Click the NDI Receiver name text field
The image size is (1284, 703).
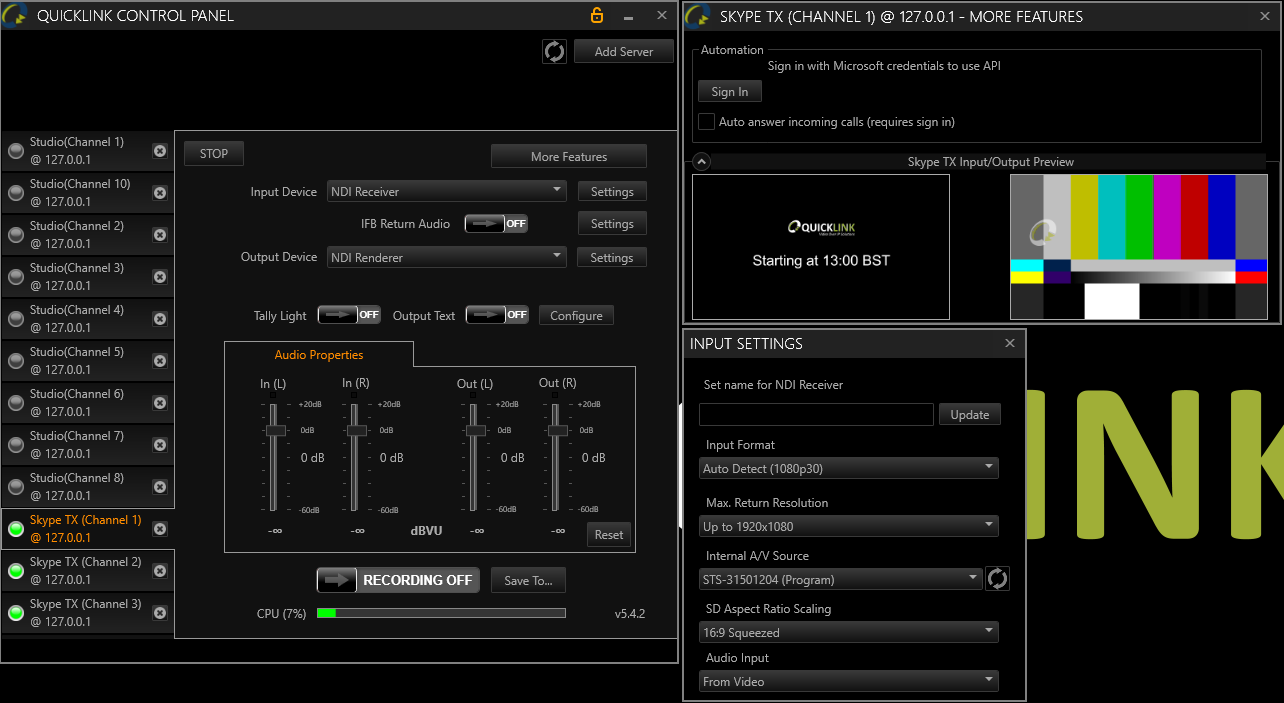tap(816, 414)
